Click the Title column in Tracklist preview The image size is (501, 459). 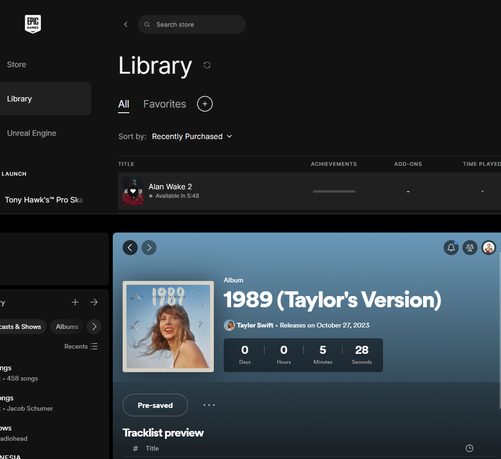(x=152, y=449)
